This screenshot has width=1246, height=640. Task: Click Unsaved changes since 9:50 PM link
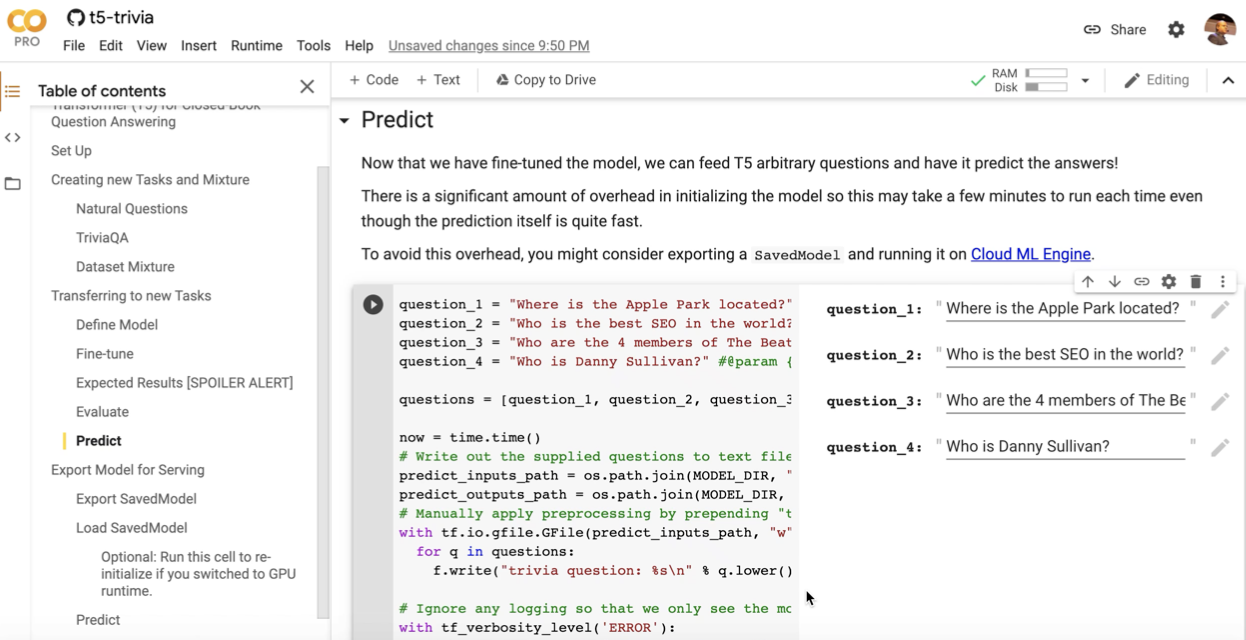tap(489, 46)
